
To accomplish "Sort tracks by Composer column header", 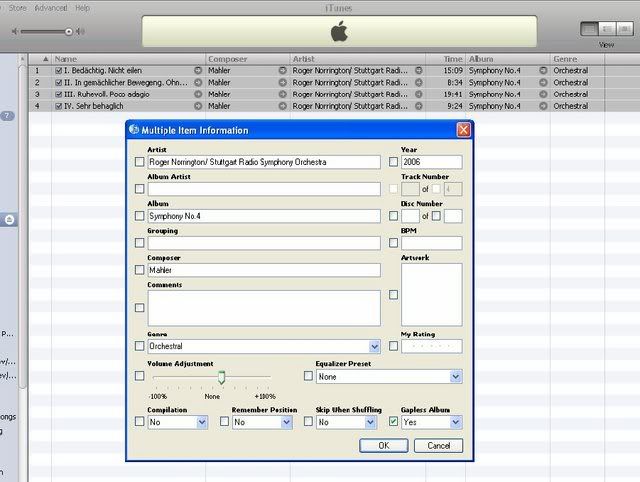I will [248, 59].
